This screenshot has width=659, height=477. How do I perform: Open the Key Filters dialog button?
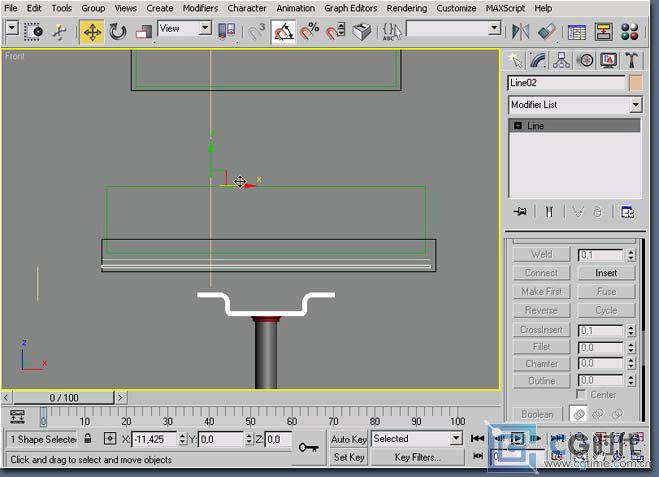[x=417, y=457]
